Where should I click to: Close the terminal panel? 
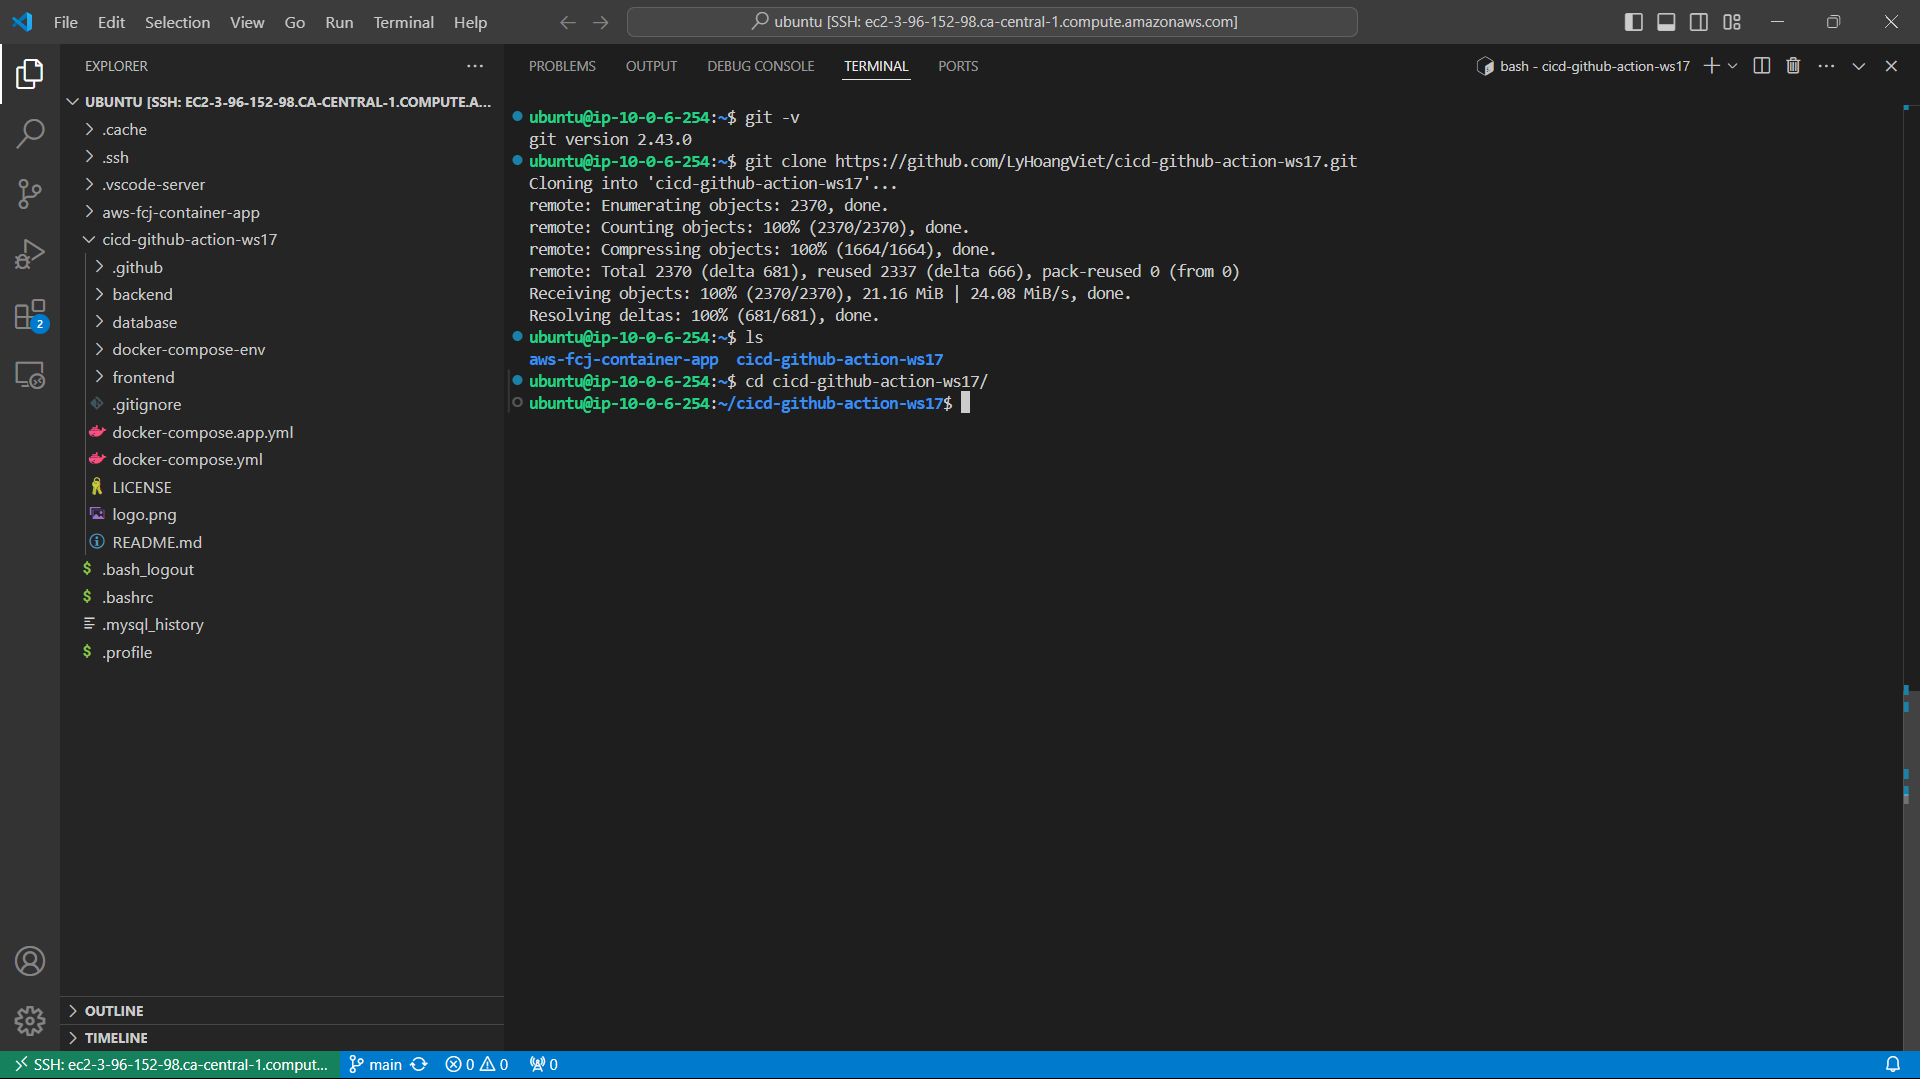(x=1891, y=66)
